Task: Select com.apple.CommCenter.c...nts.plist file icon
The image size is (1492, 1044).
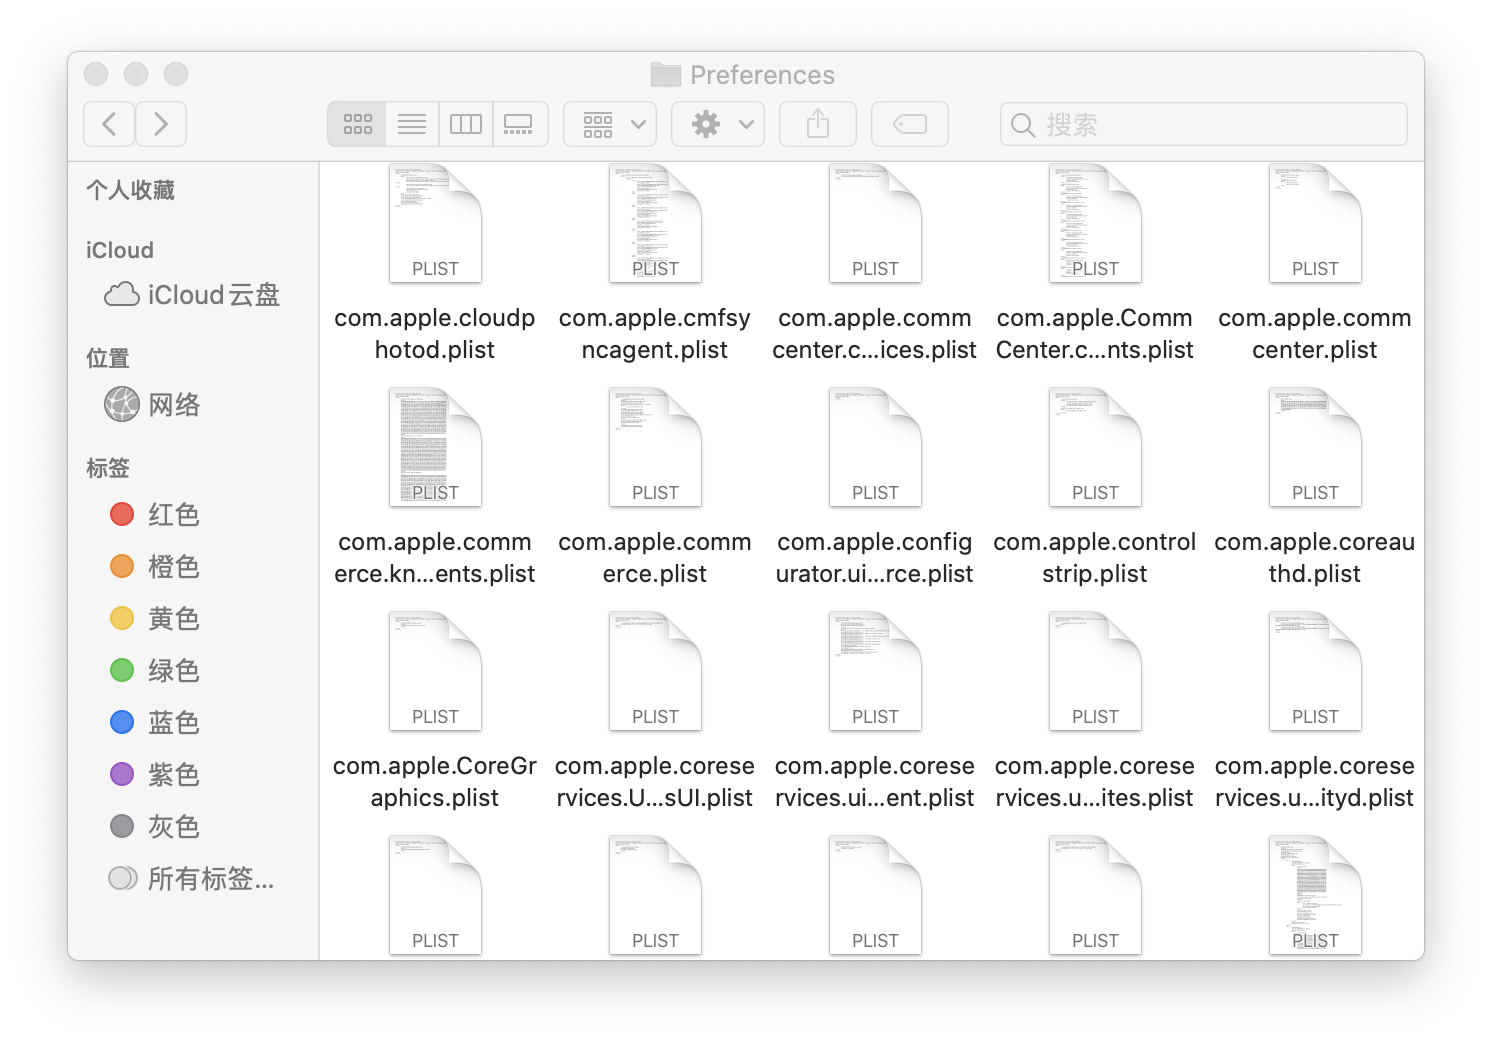Action: [1095, 224]
